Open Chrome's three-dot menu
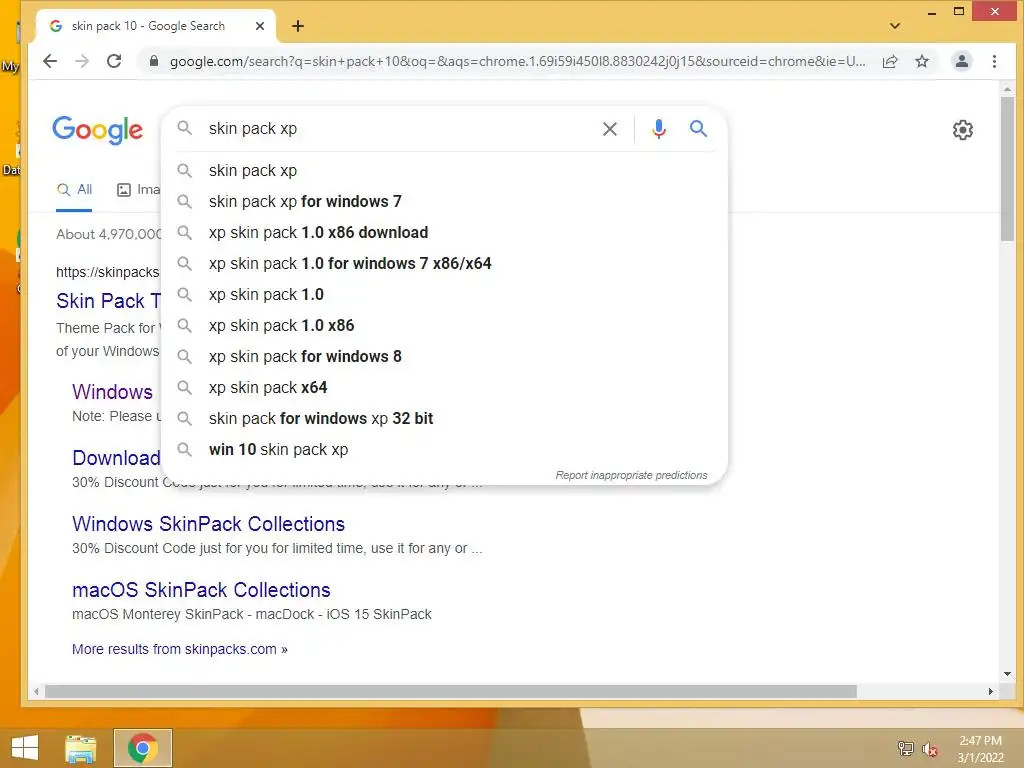Screen dimensions: 1024x768 pyautogui.click(x=994, y=61)
